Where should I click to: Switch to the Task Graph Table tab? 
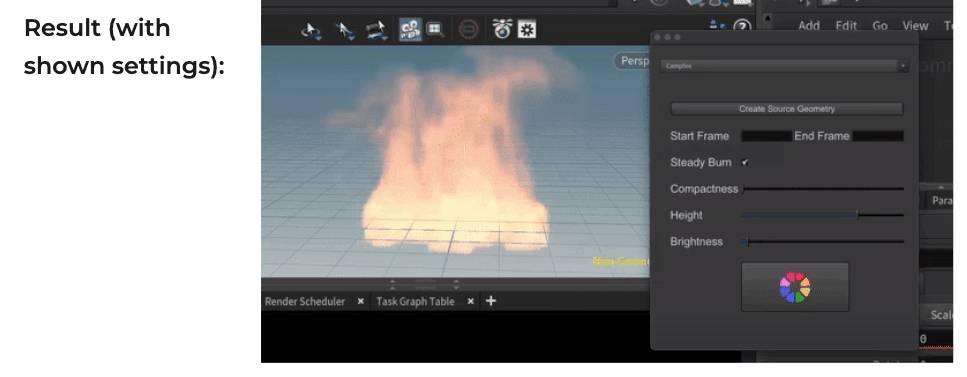(x=415, y=302)
